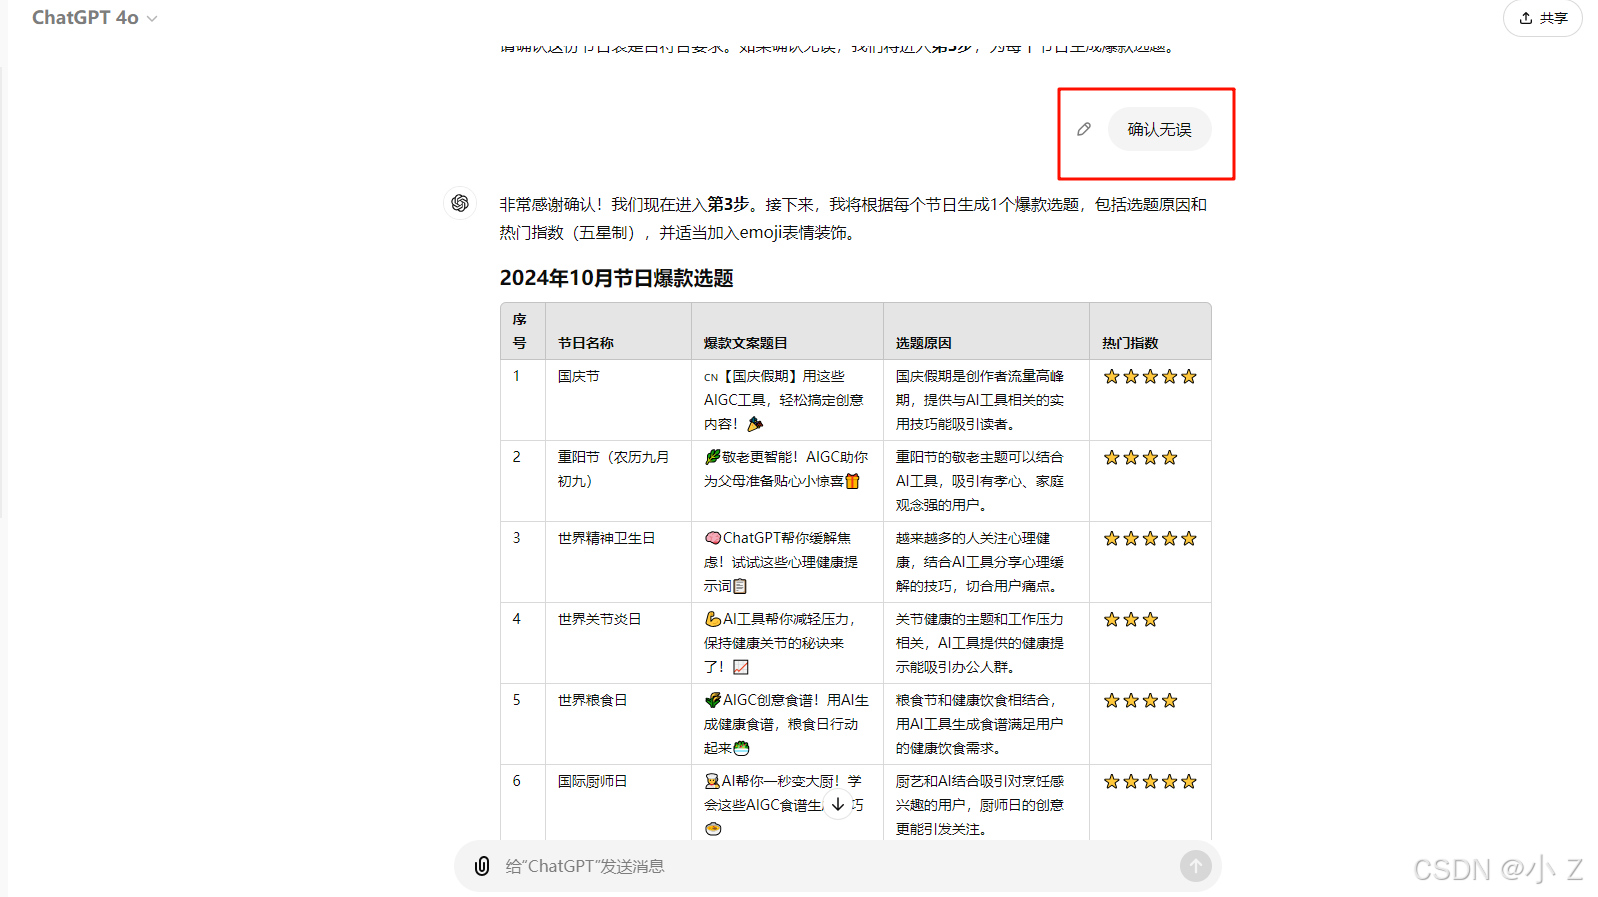Click the AI工具帮你减轻压力 title cell
Image resolution: width=1598 pixels, height=897 pixels.
[787, 643]
